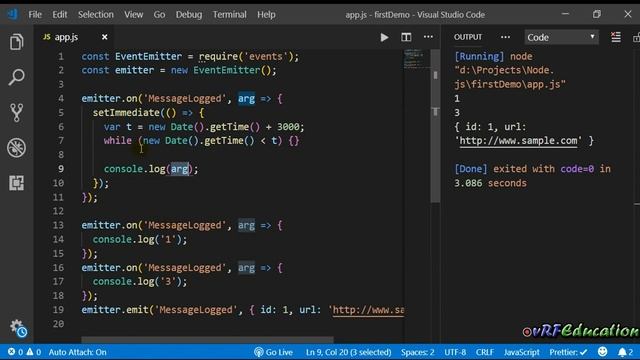
Task: Clear output with the clear icon
Action: click(616, 37)
